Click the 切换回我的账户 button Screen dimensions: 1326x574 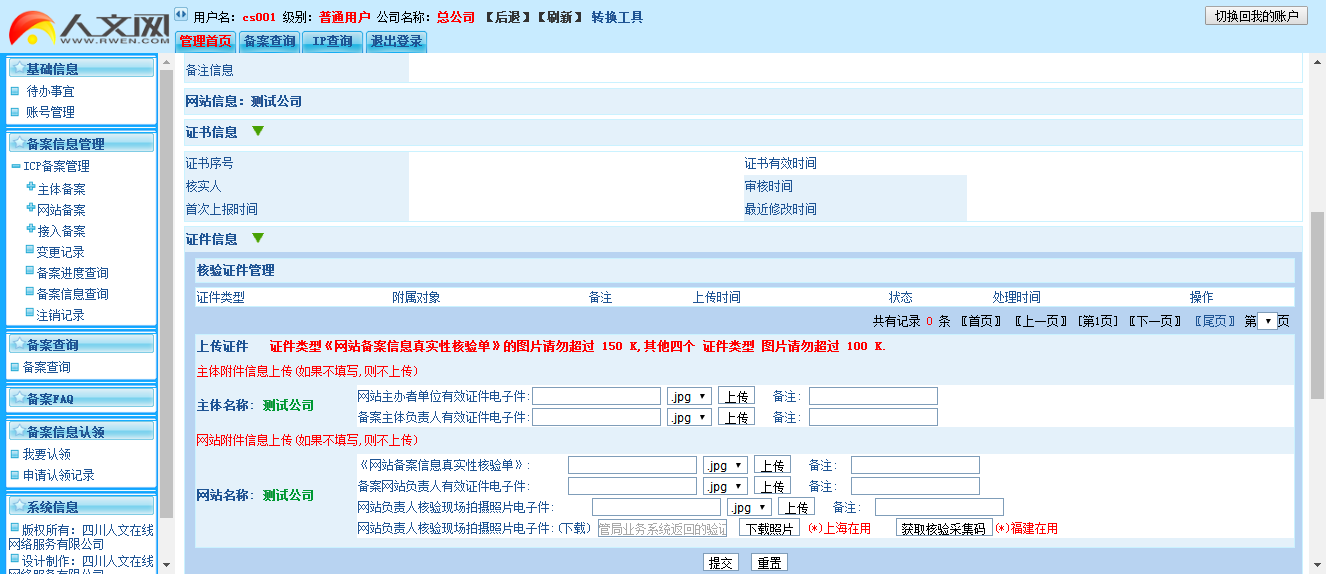[1256, 16]
